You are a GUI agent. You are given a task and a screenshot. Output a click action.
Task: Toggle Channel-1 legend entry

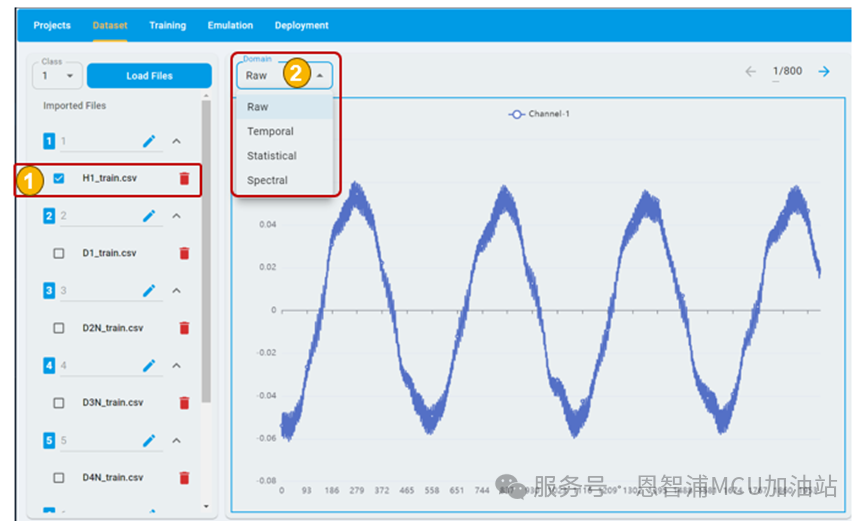(539, 114)
